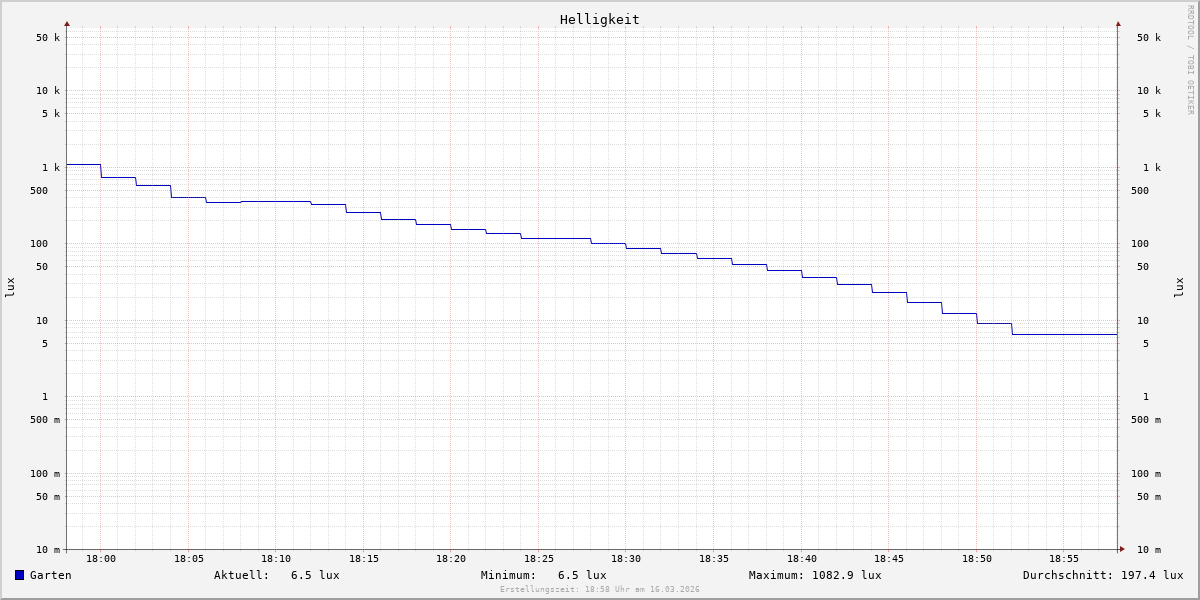The width and height of the screenshot is (1200, 600).
Task: Click the Helligkeit chart title
Action: 599,19
